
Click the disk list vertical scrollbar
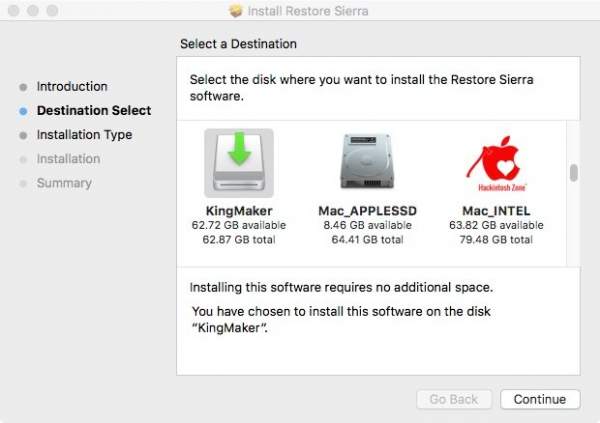pos(573,173)
